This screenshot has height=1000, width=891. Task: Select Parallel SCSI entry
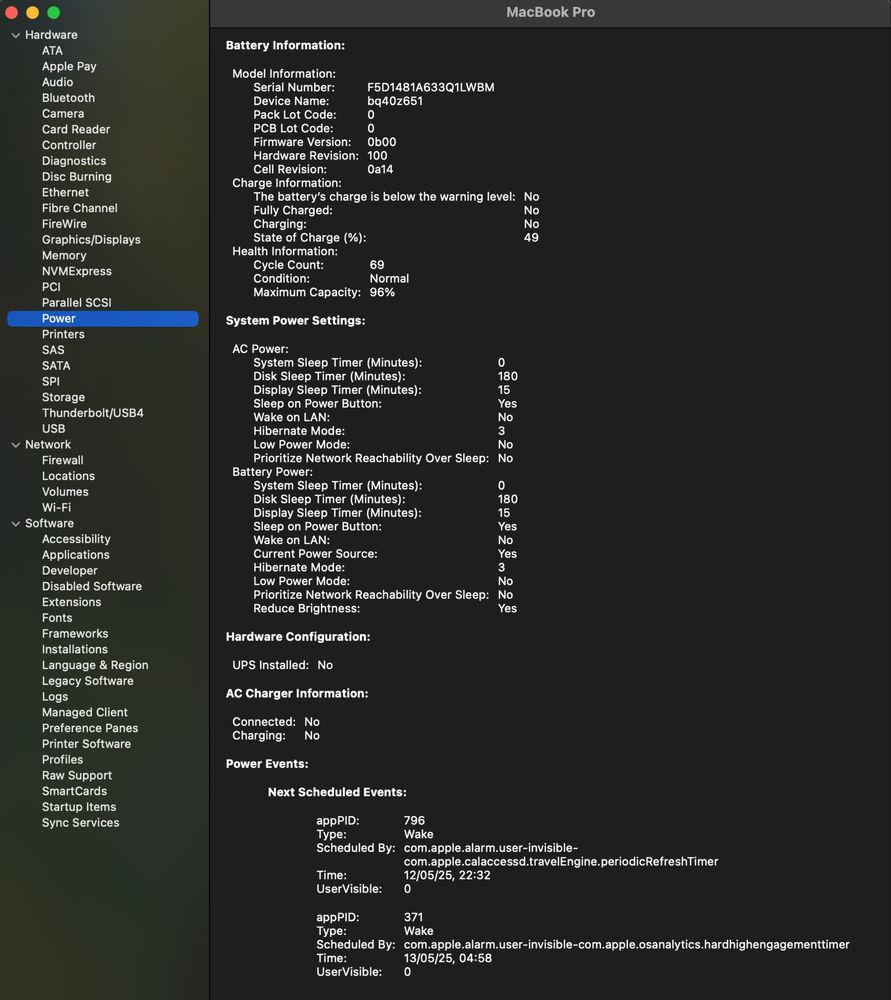tap(77, 302)
